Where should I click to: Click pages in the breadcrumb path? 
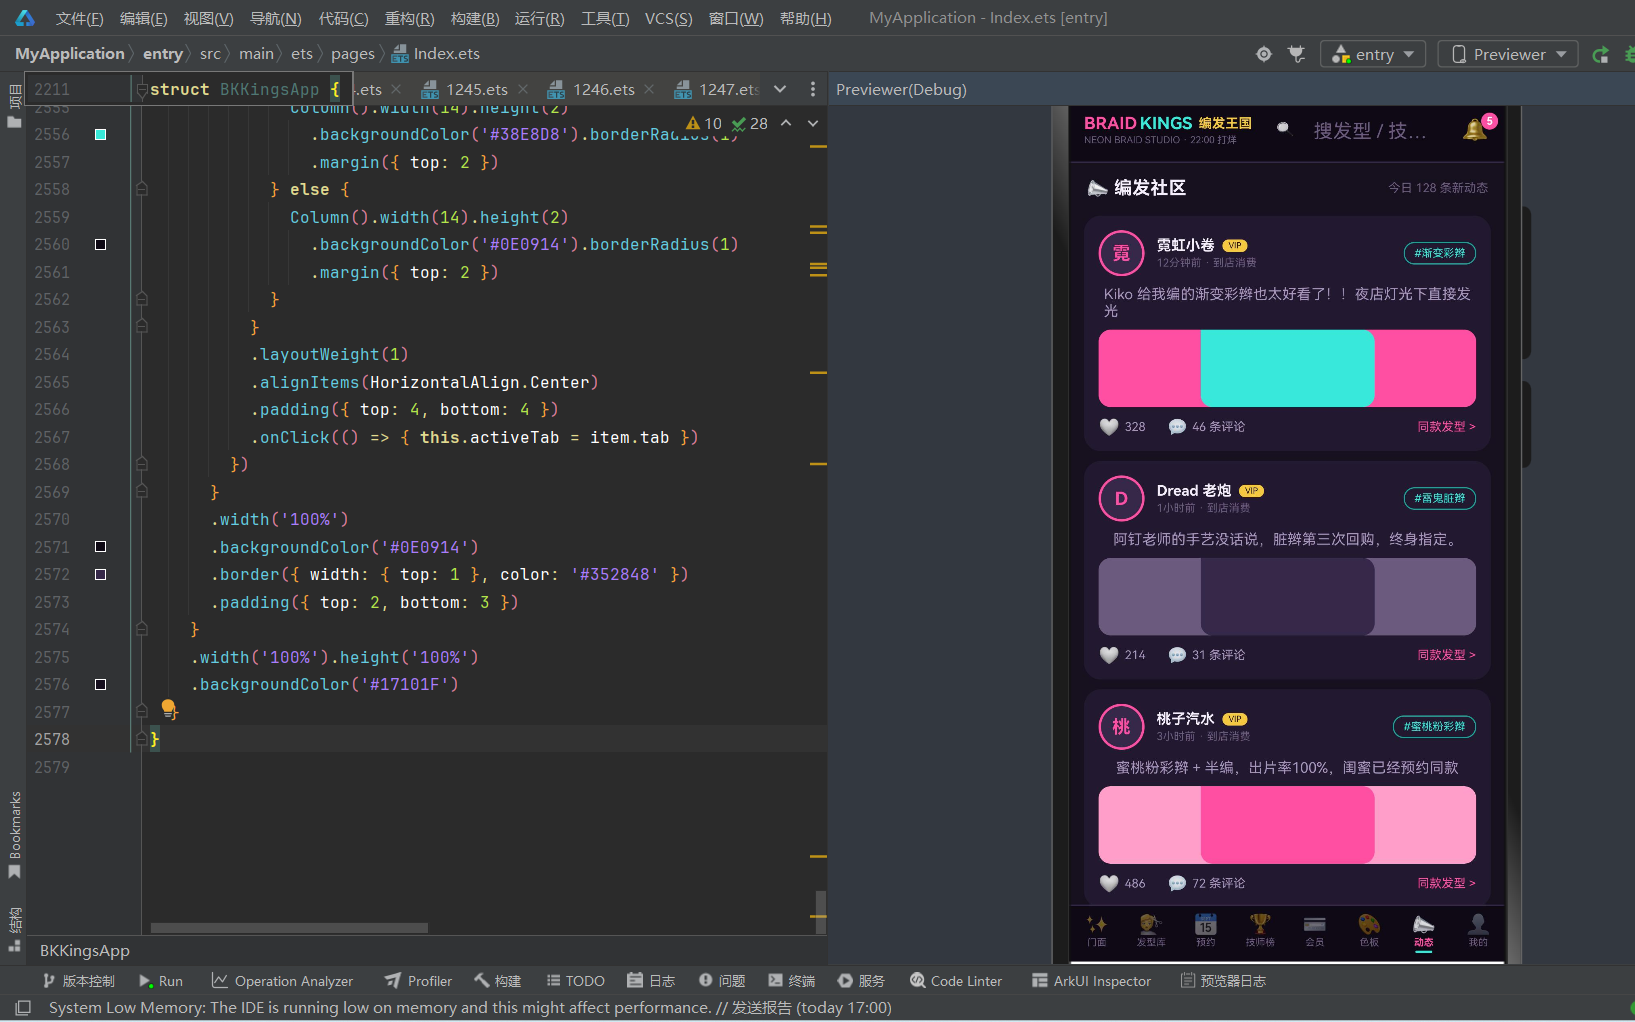click(353, 54)
